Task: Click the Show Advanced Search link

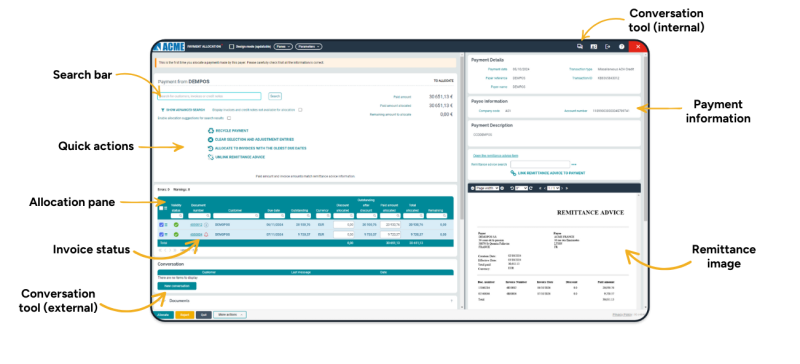Action: (x=186, y=110)
